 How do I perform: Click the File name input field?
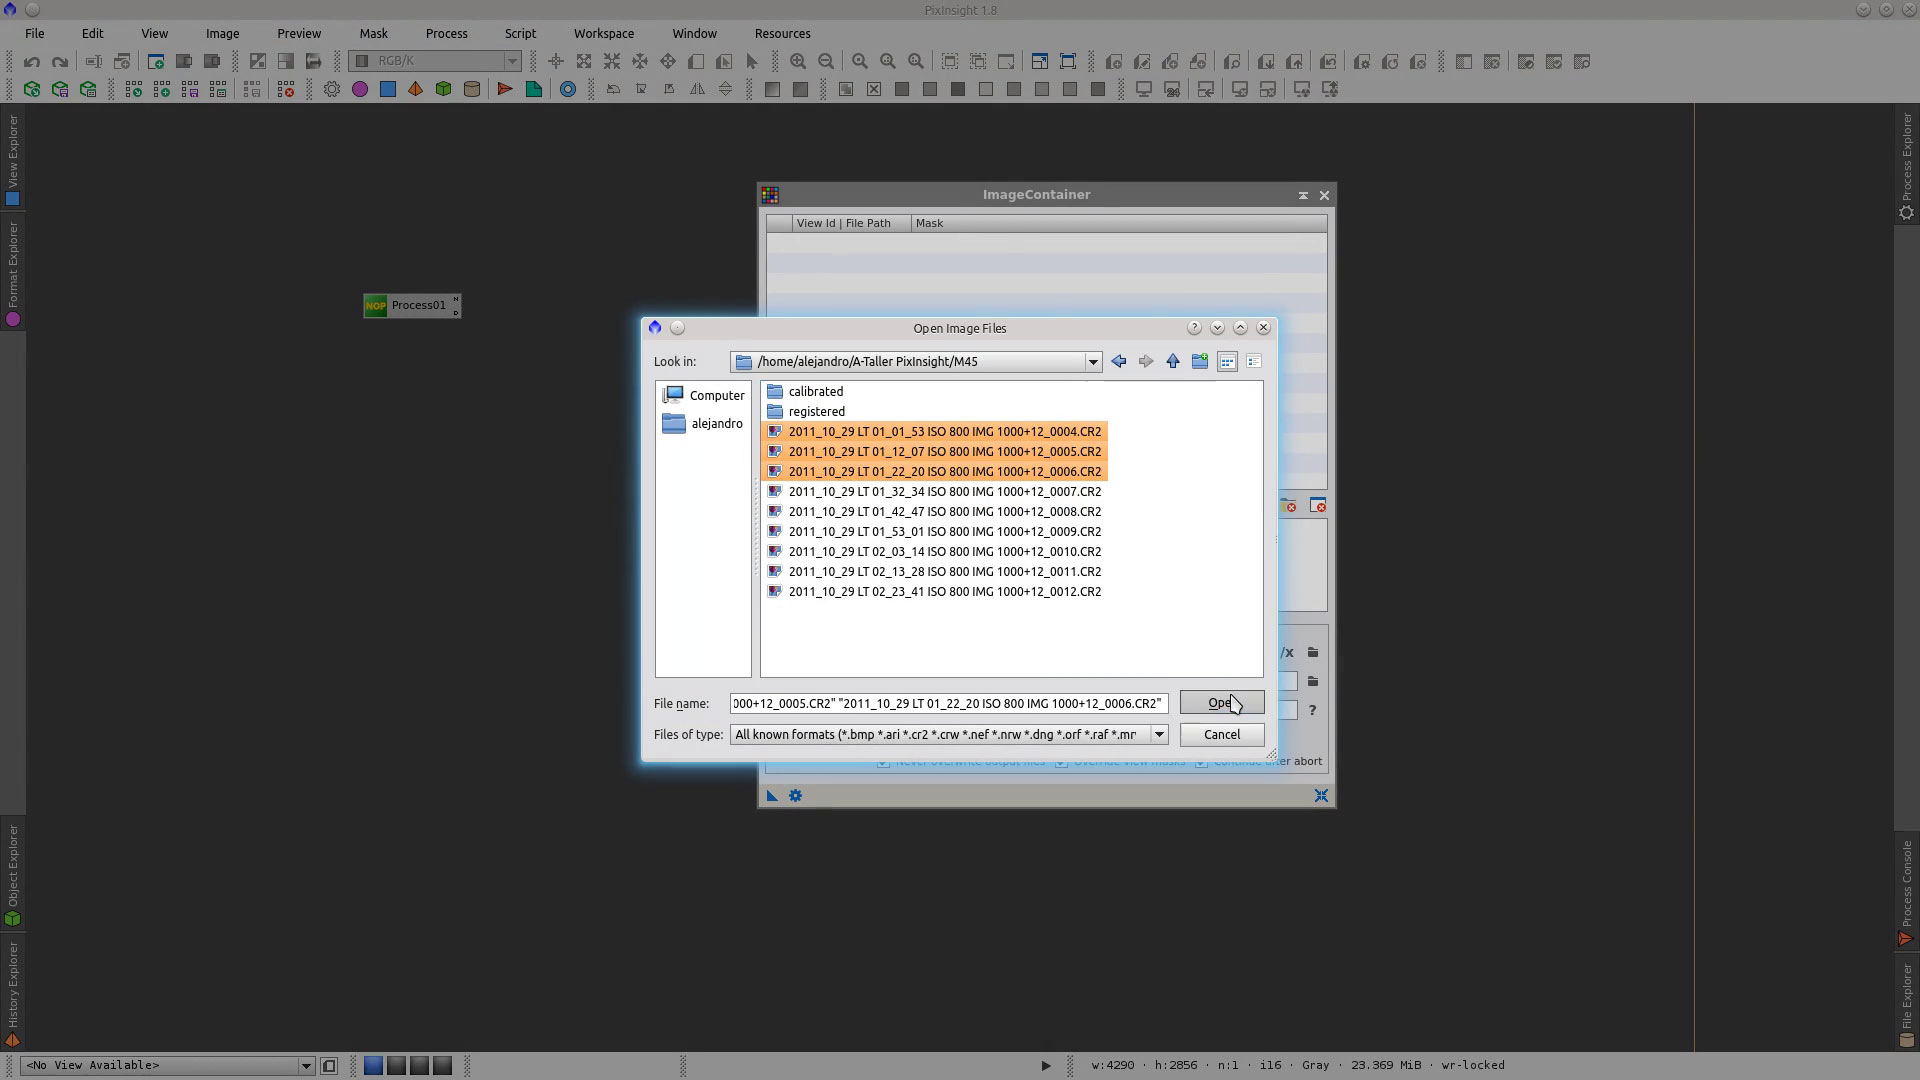click(x=949, y=704)
